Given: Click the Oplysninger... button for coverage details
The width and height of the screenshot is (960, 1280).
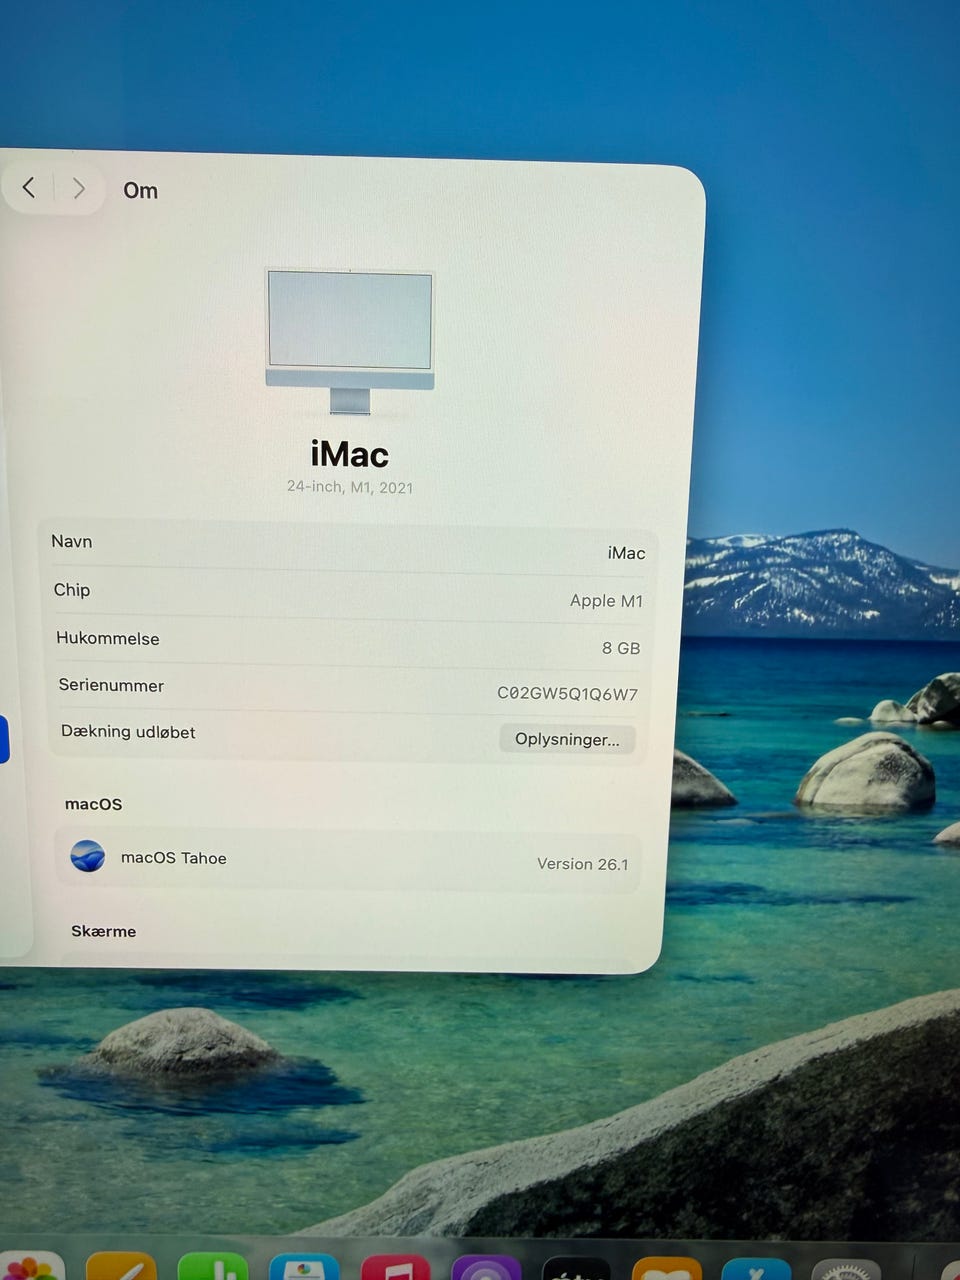Looking at the screenshot, I should coord(567,739).
